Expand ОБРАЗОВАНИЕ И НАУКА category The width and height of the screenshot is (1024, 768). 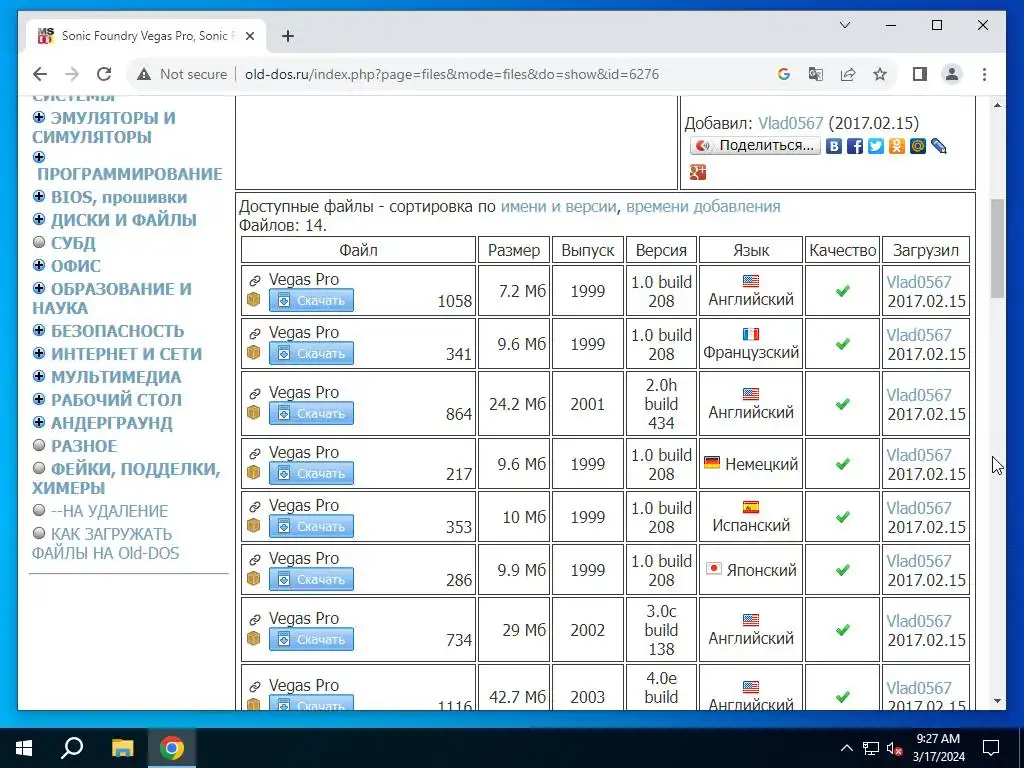[39, 287]
